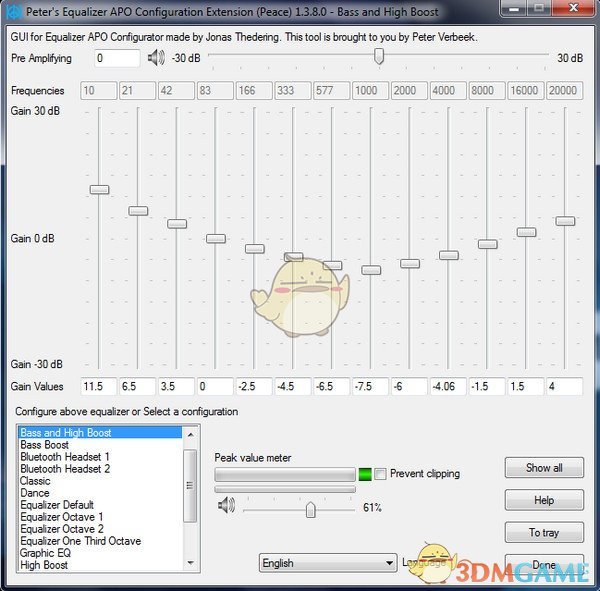Screen dimensions: 600x591
Task: Click the configuration list scroll-up arrow
Action: 190,434
